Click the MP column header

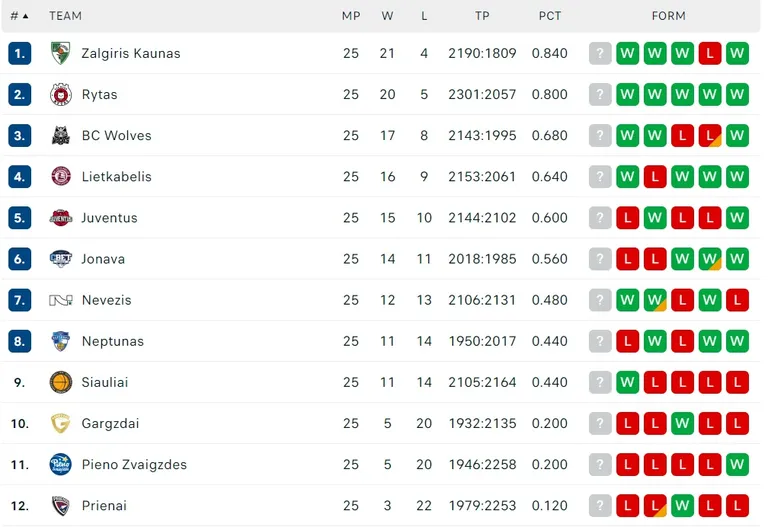pyautogui.click(x=351, y=16)
